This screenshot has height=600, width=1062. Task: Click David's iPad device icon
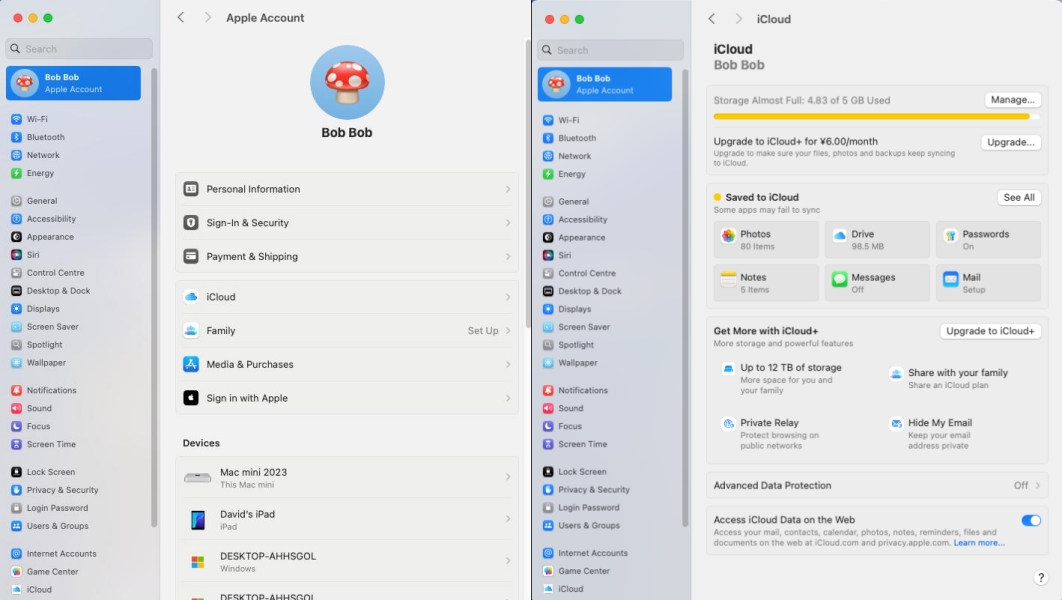(198, 519)
